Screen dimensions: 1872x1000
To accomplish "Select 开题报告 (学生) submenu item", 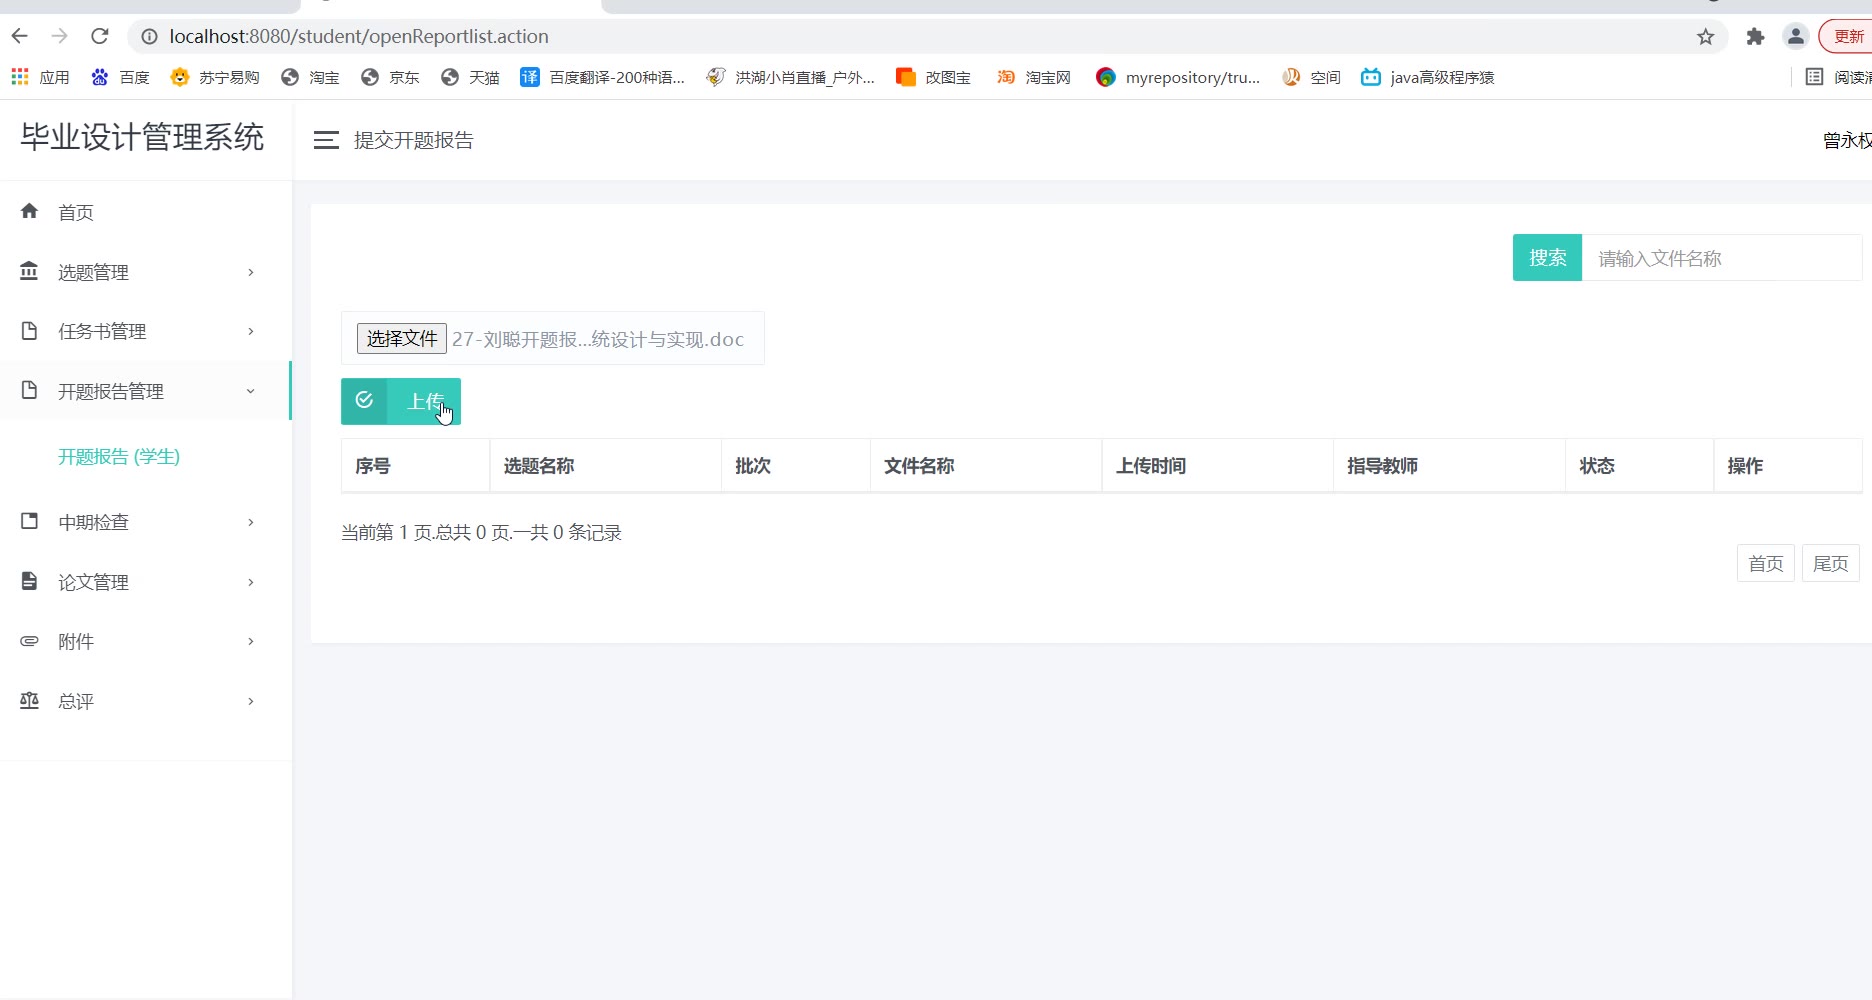I will tap(119, 457).
